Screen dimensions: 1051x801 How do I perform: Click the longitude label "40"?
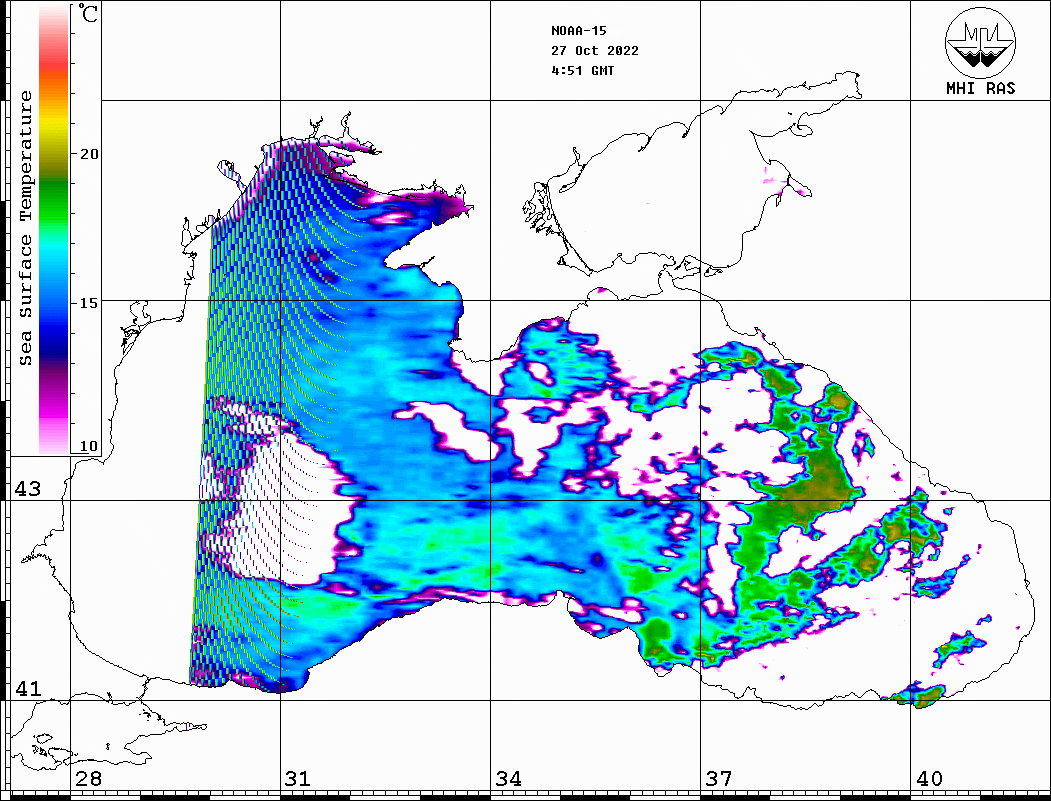click(x=929, y=779)
